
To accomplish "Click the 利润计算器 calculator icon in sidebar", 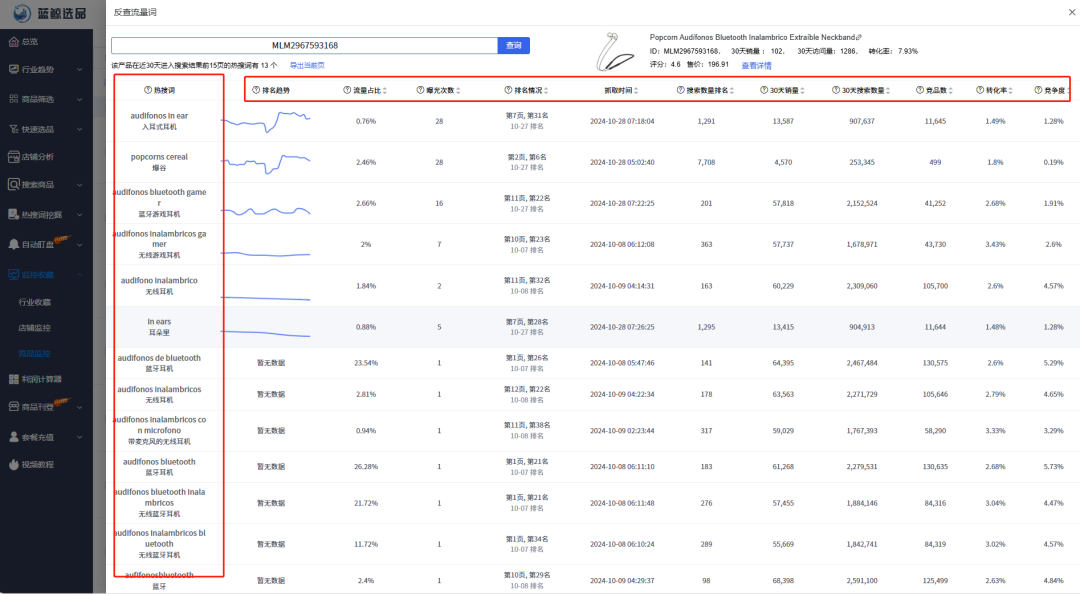I will pyautogui.click(x=14, y=379).
